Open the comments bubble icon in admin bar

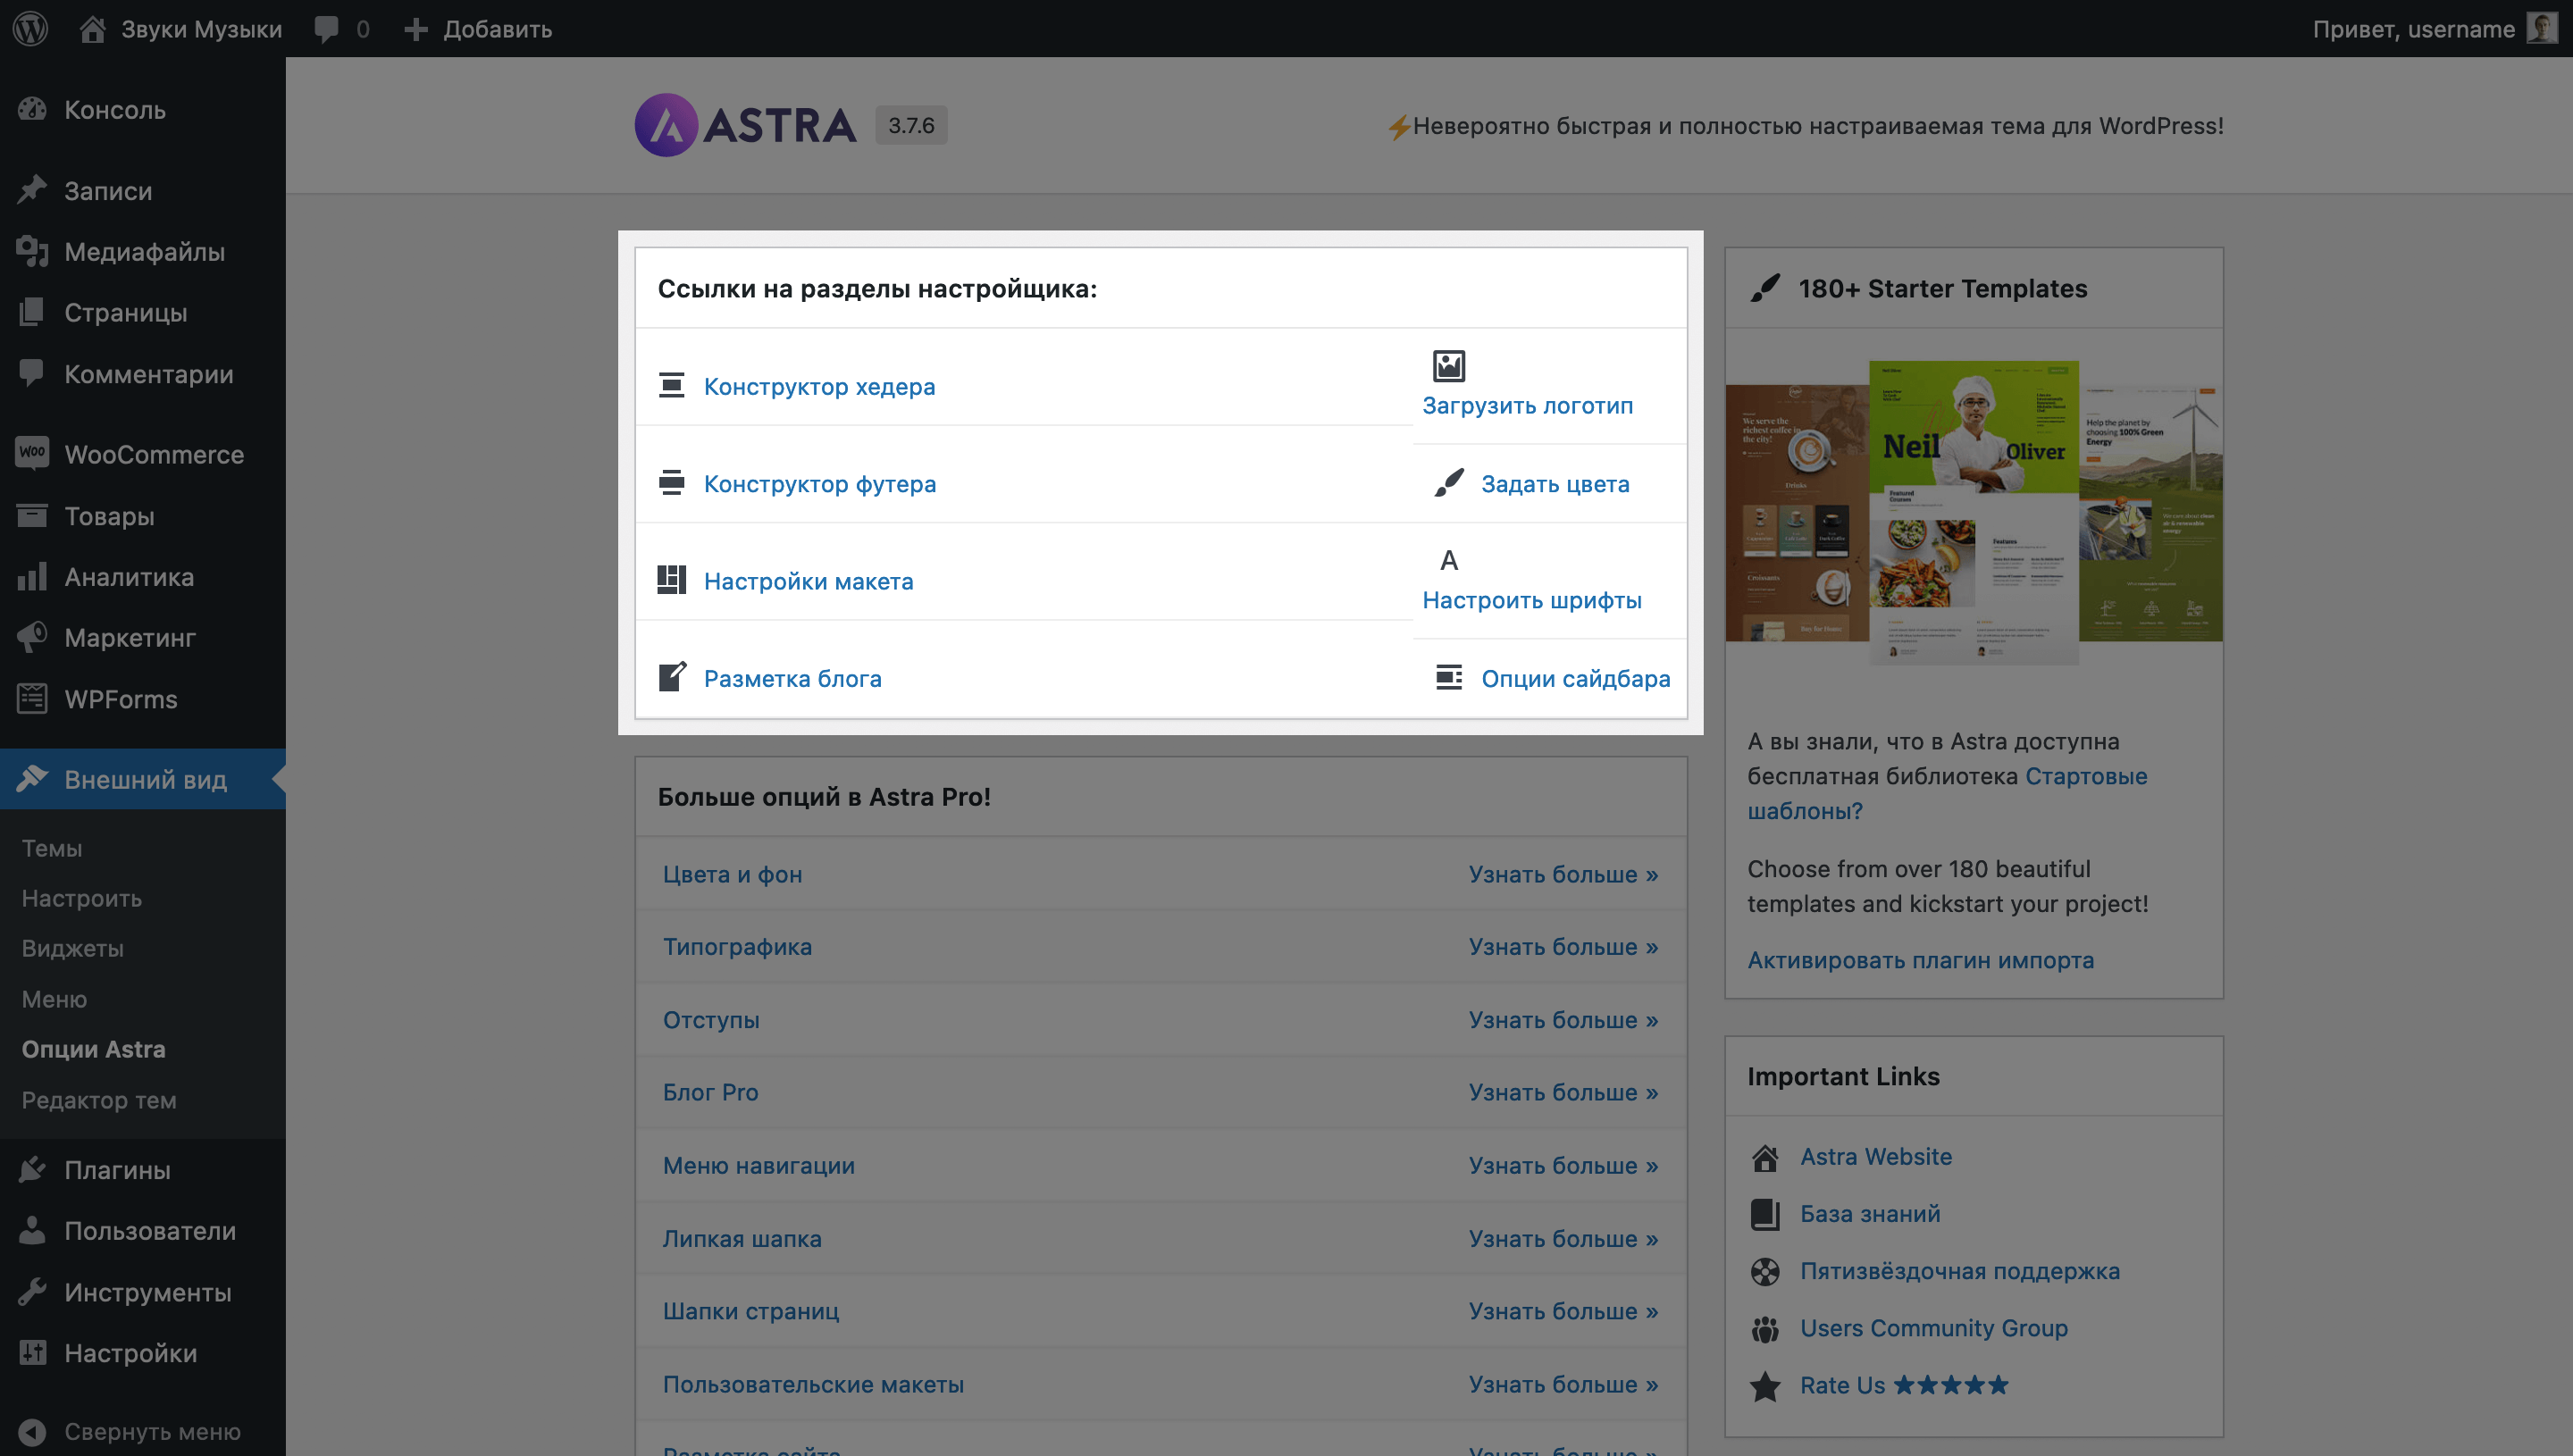pyautogui.click(x=326, y=29)
